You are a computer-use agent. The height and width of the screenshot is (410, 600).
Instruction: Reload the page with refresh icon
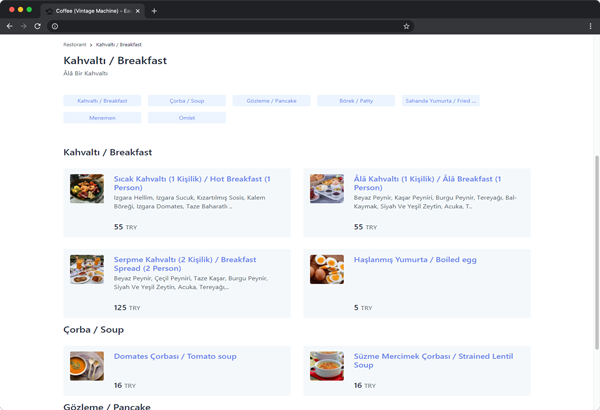(37, 26)
